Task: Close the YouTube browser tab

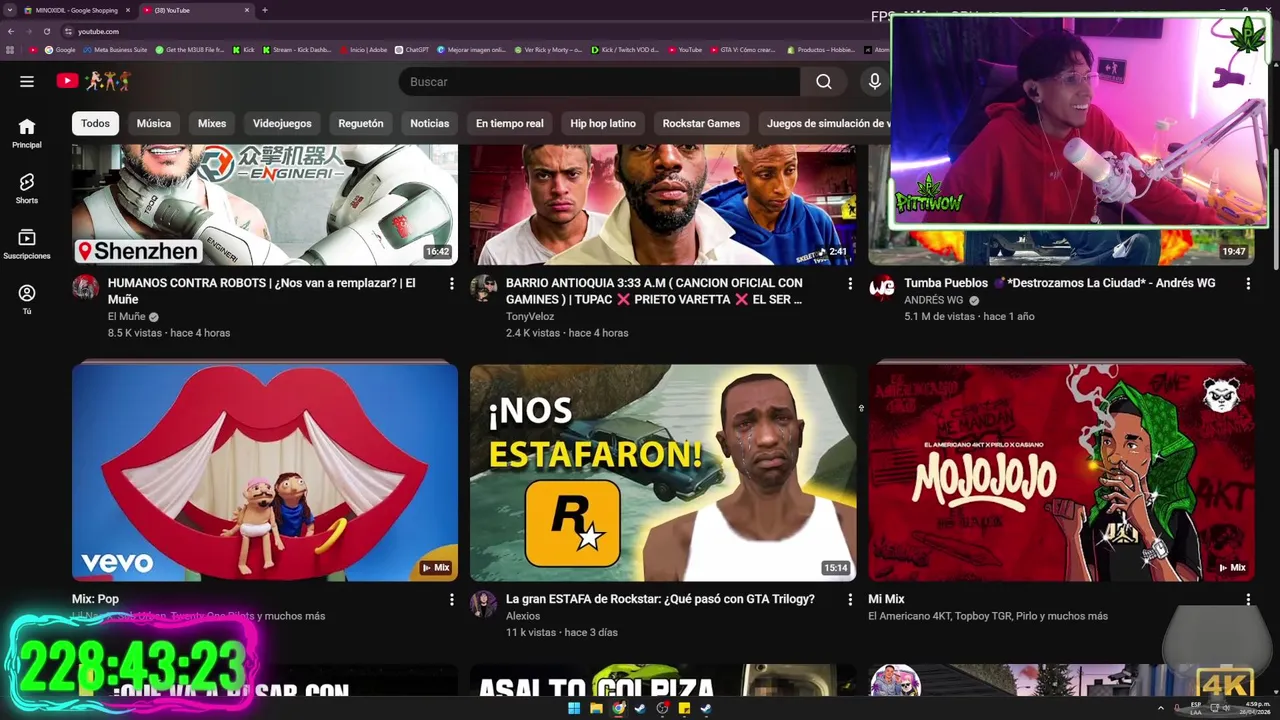Action: click(247, 10)
